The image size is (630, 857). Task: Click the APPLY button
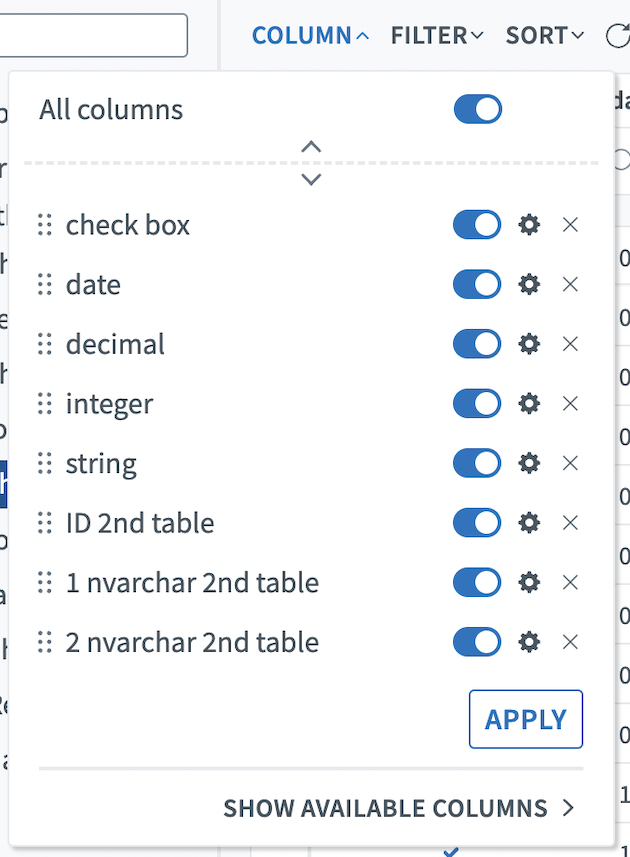point(525,719)
